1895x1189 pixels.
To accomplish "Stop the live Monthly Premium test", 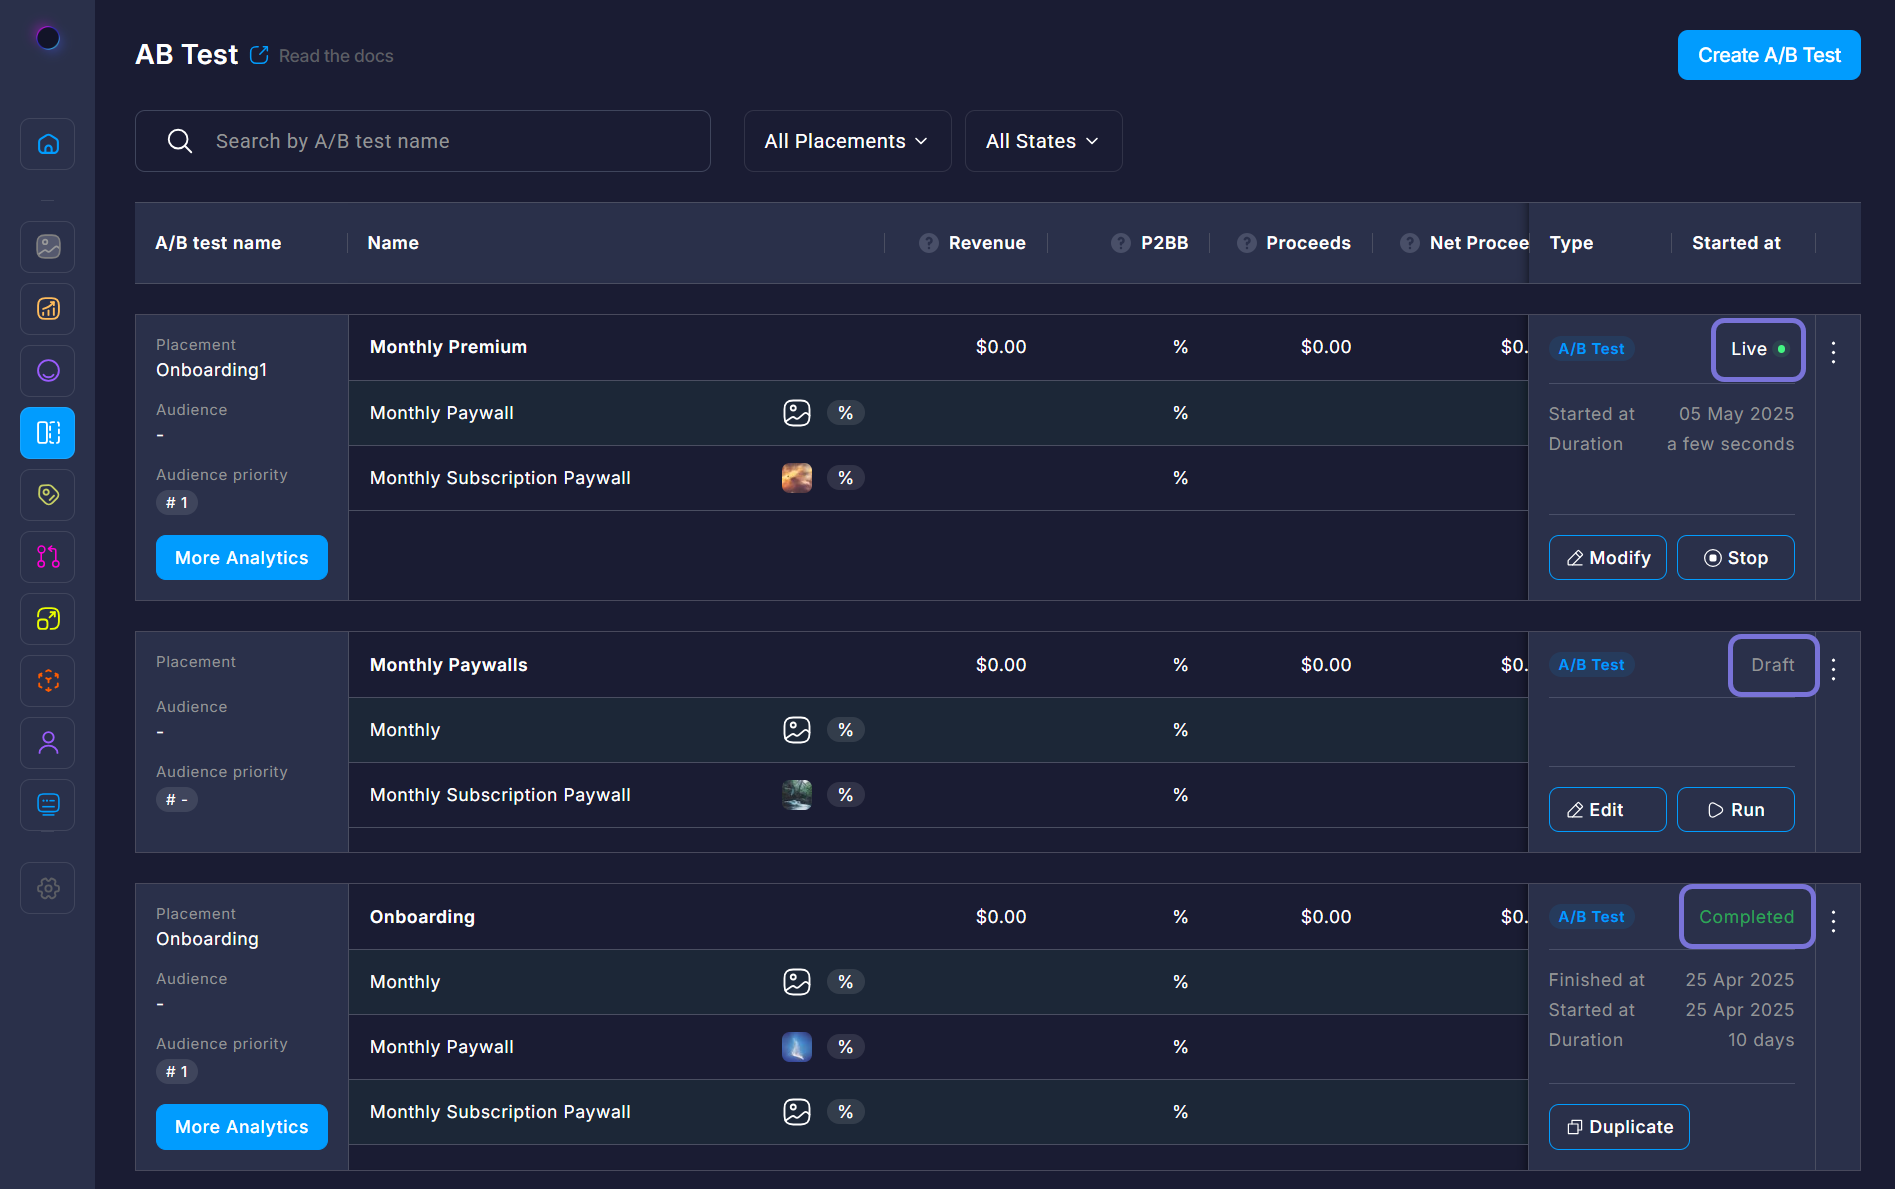I will point(1735,558).
